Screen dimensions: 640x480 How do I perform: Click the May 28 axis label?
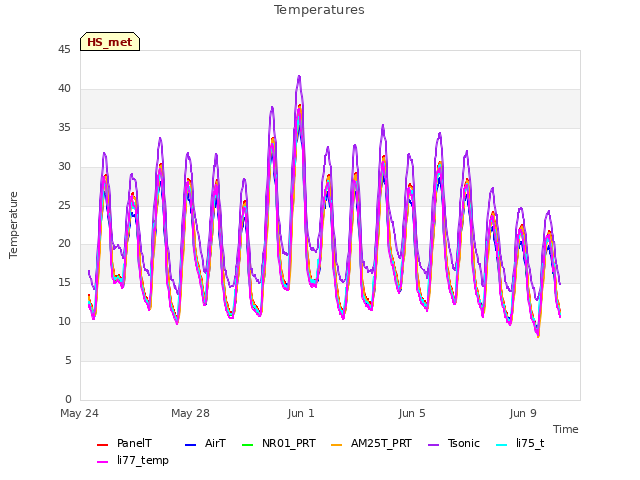coord(190,413)
